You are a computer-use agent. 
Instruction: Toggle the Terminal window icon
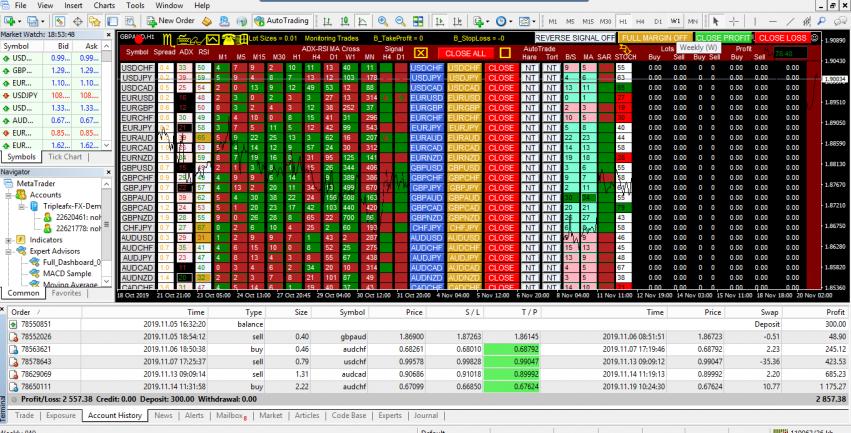click(112, 22)
